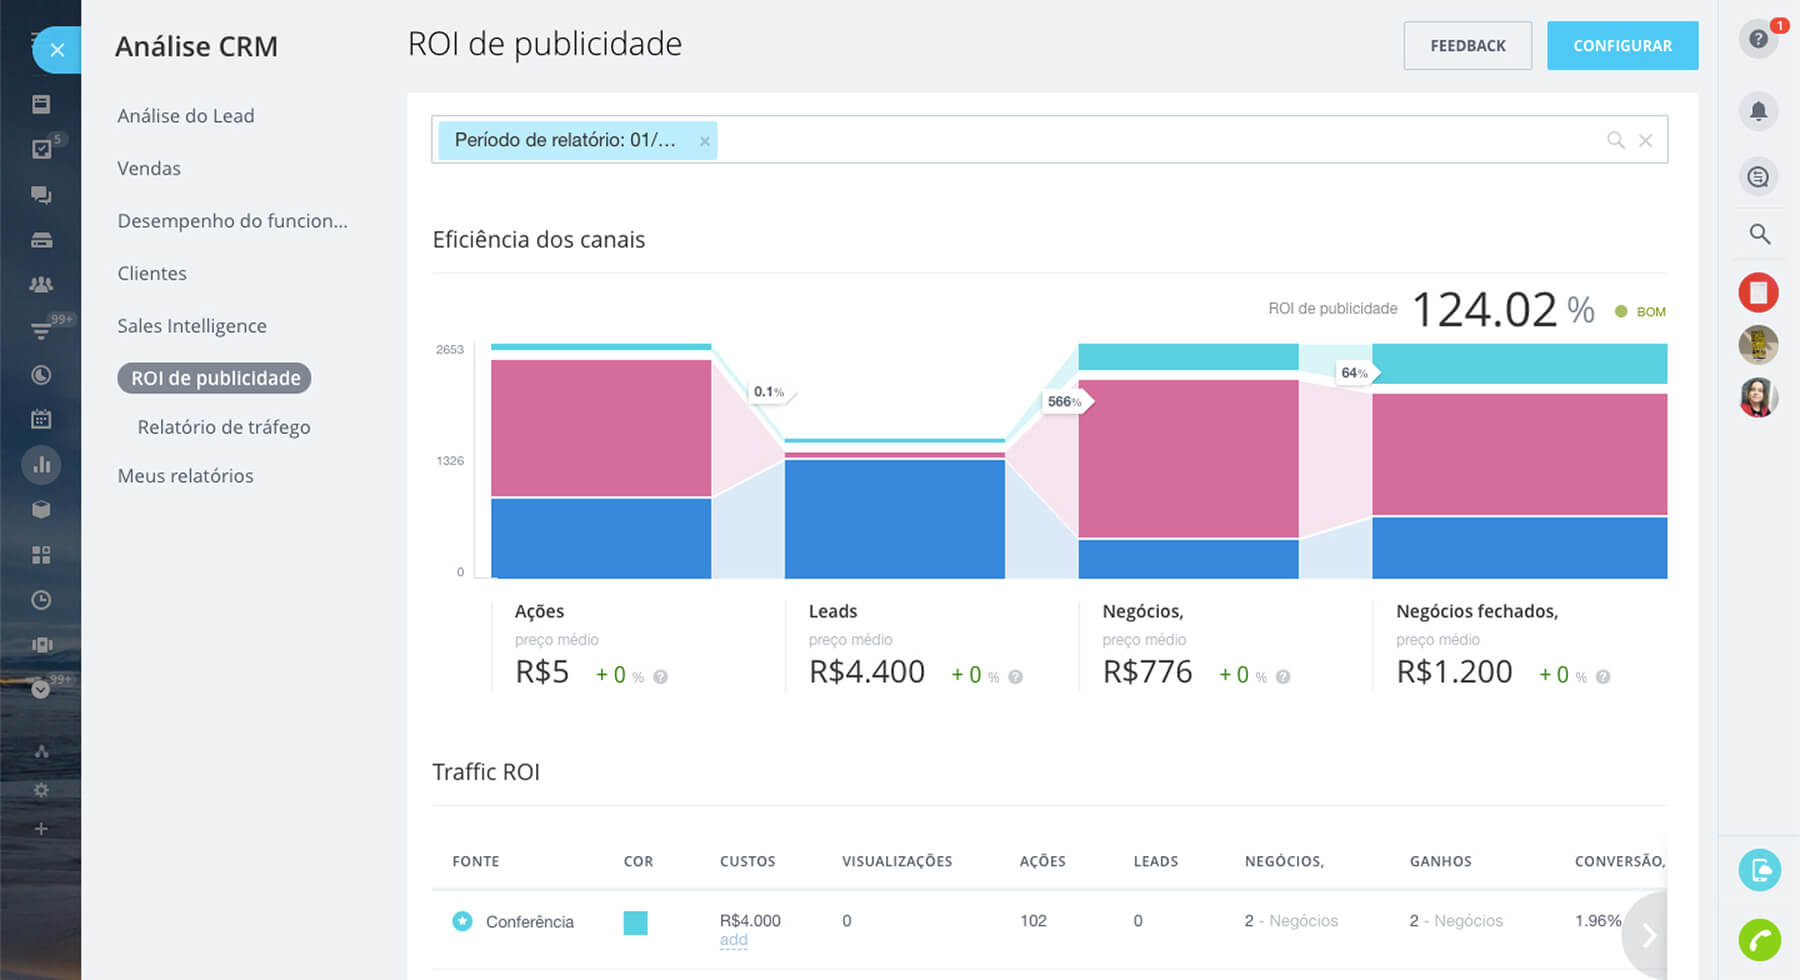1800x980 pixels.
Task: Click the Conferência cyan color swatch
Action: [x=635, y=922]
